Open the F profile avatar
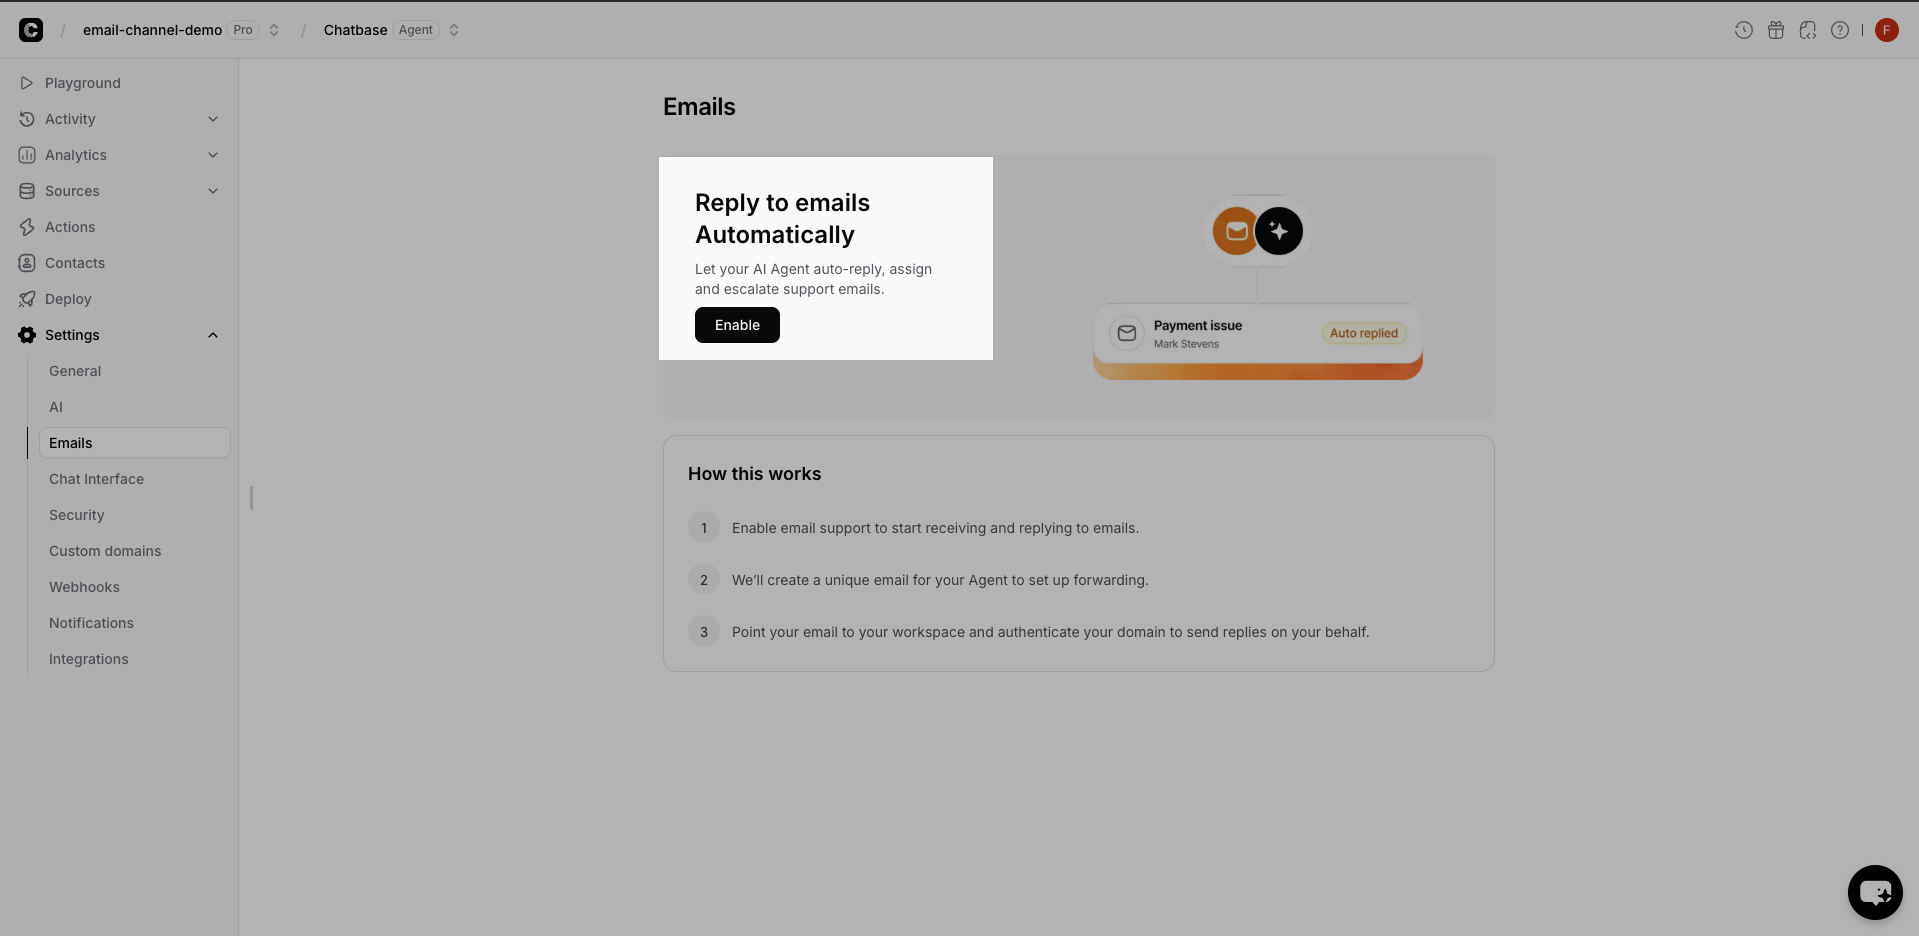Viewport: 1919px width, 936px height. click(x=1886, y=30)
